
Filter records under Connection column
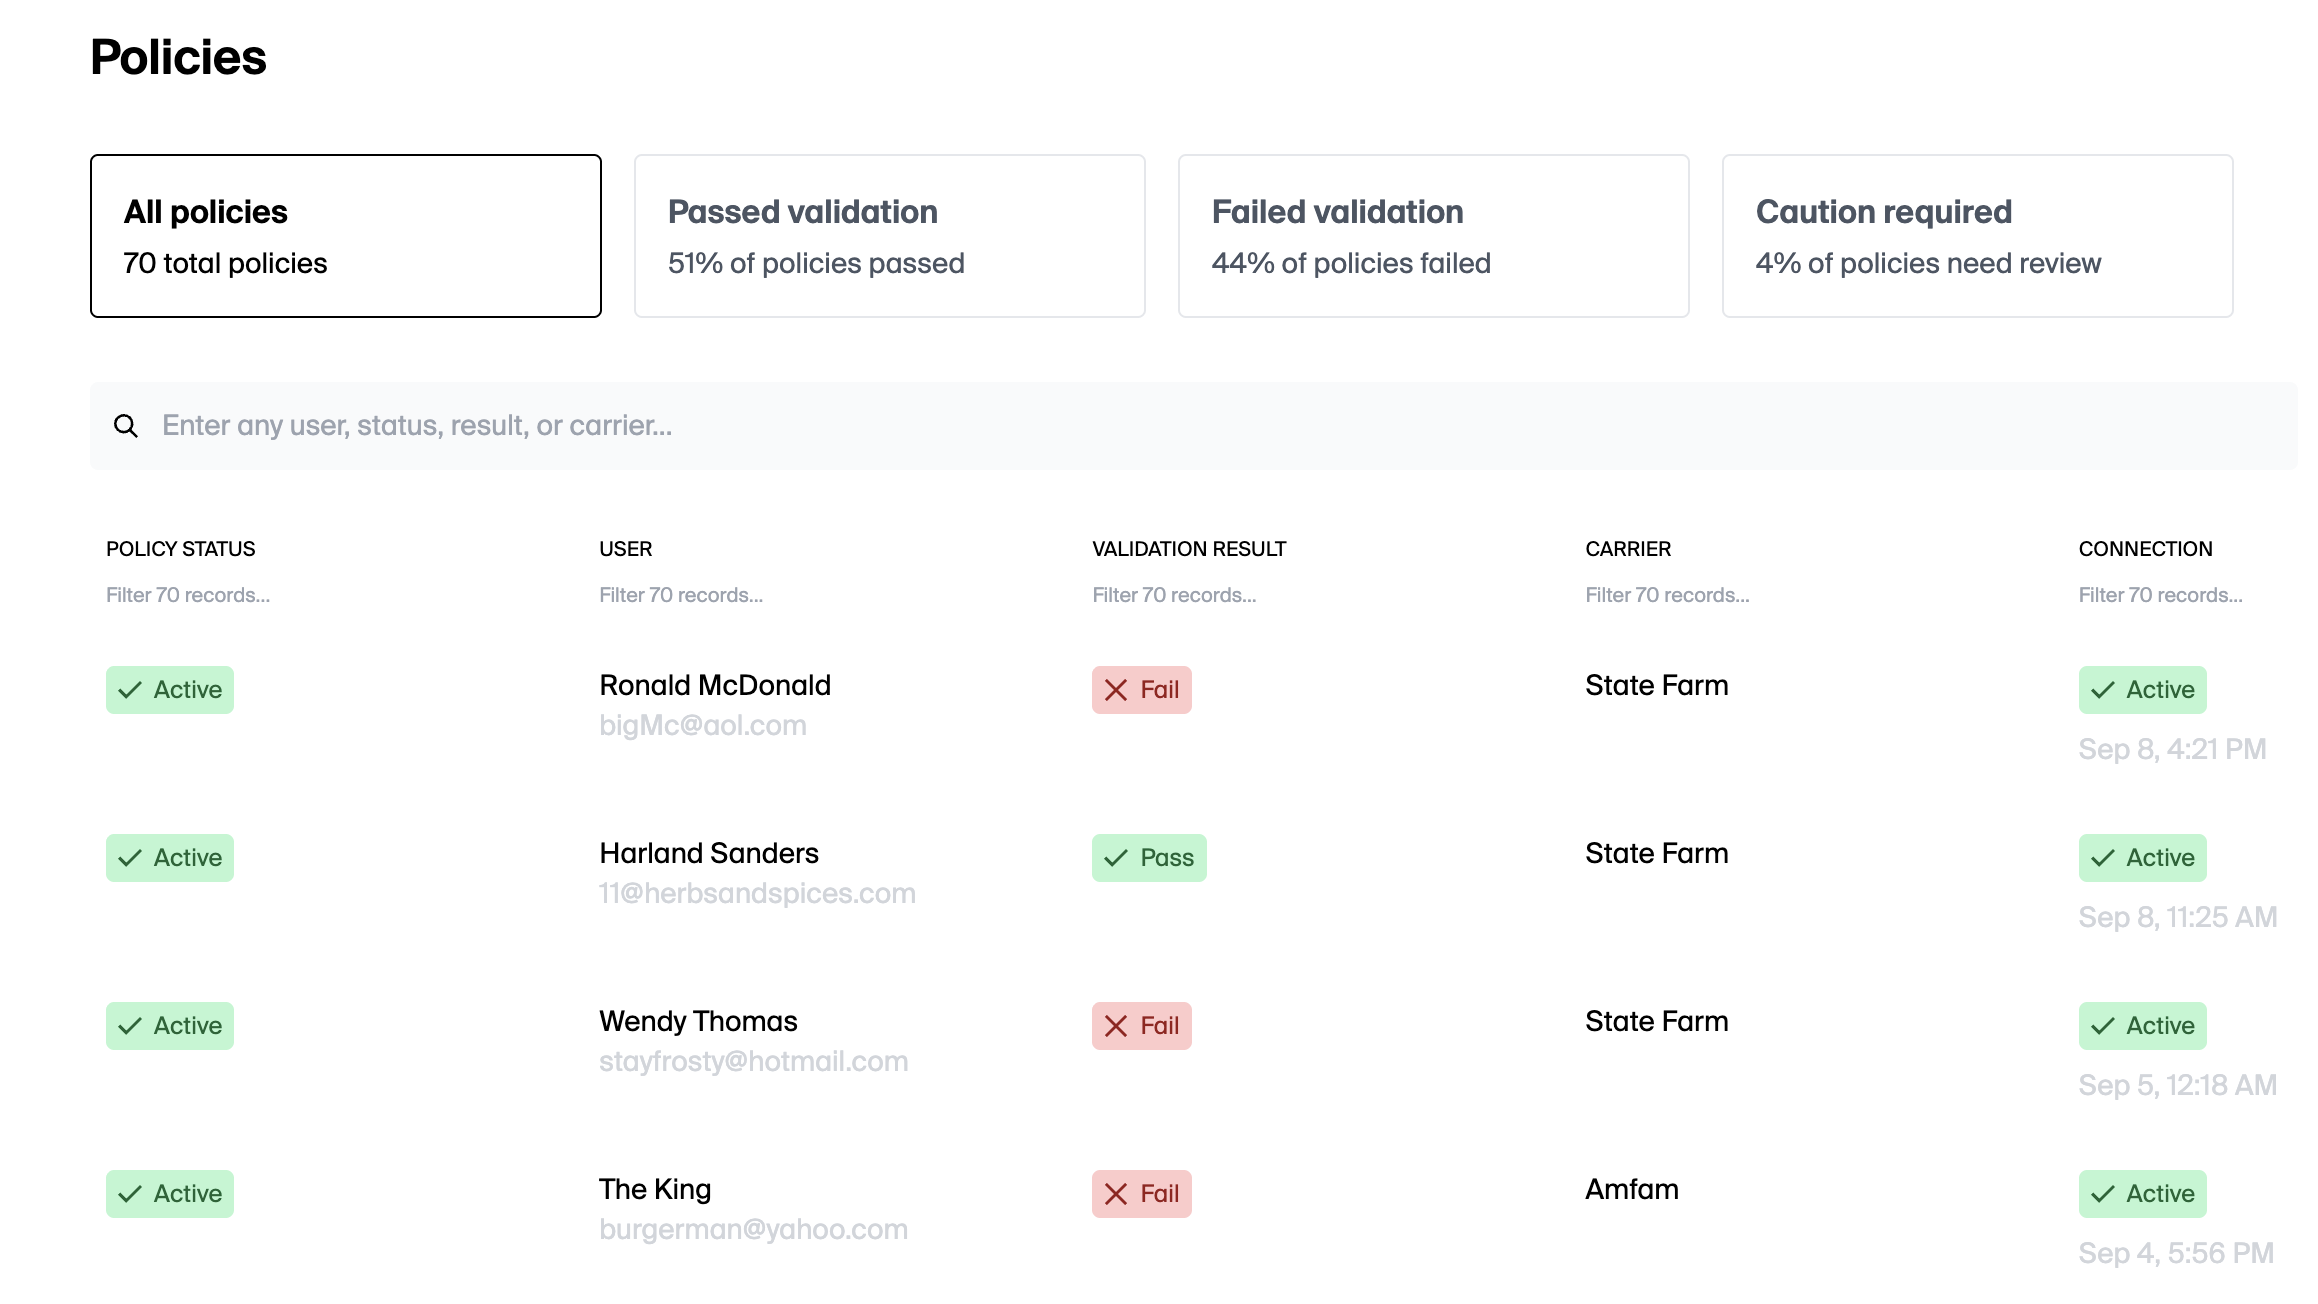(x=2160, y=595)
